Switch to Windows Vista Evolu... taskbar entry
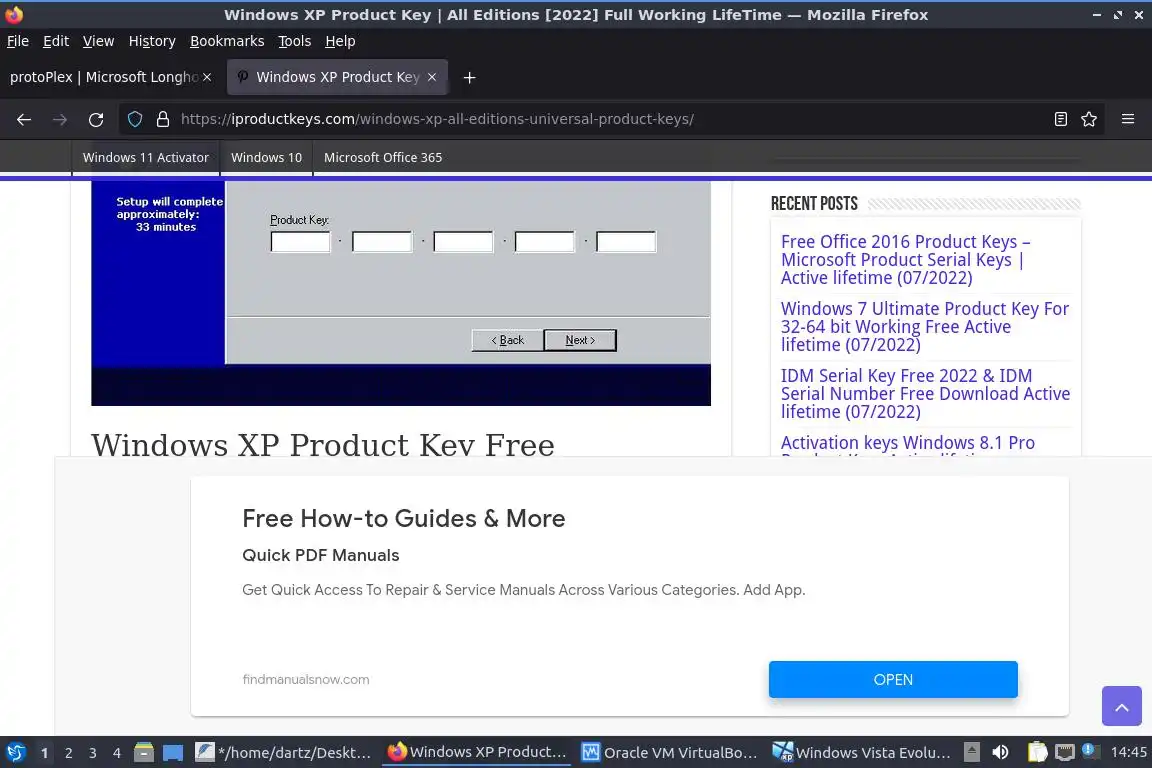The height and width of the screenshot is (768, 1152). point(861,753)
